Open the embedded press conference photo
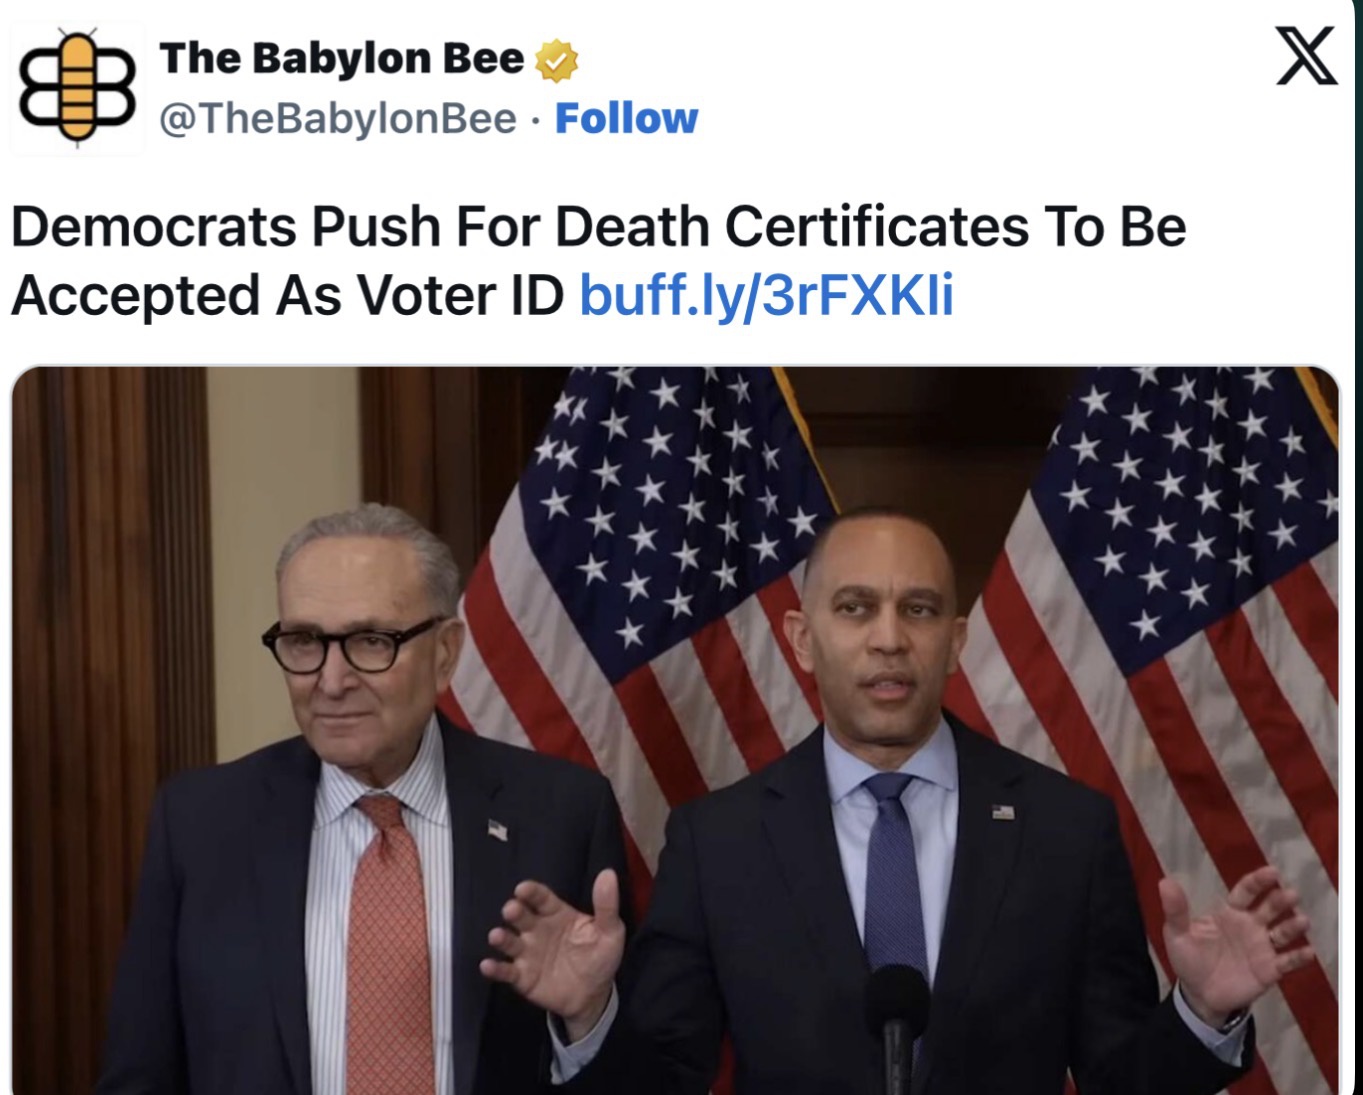1363x1095 pixels. [x=675, y=730]
